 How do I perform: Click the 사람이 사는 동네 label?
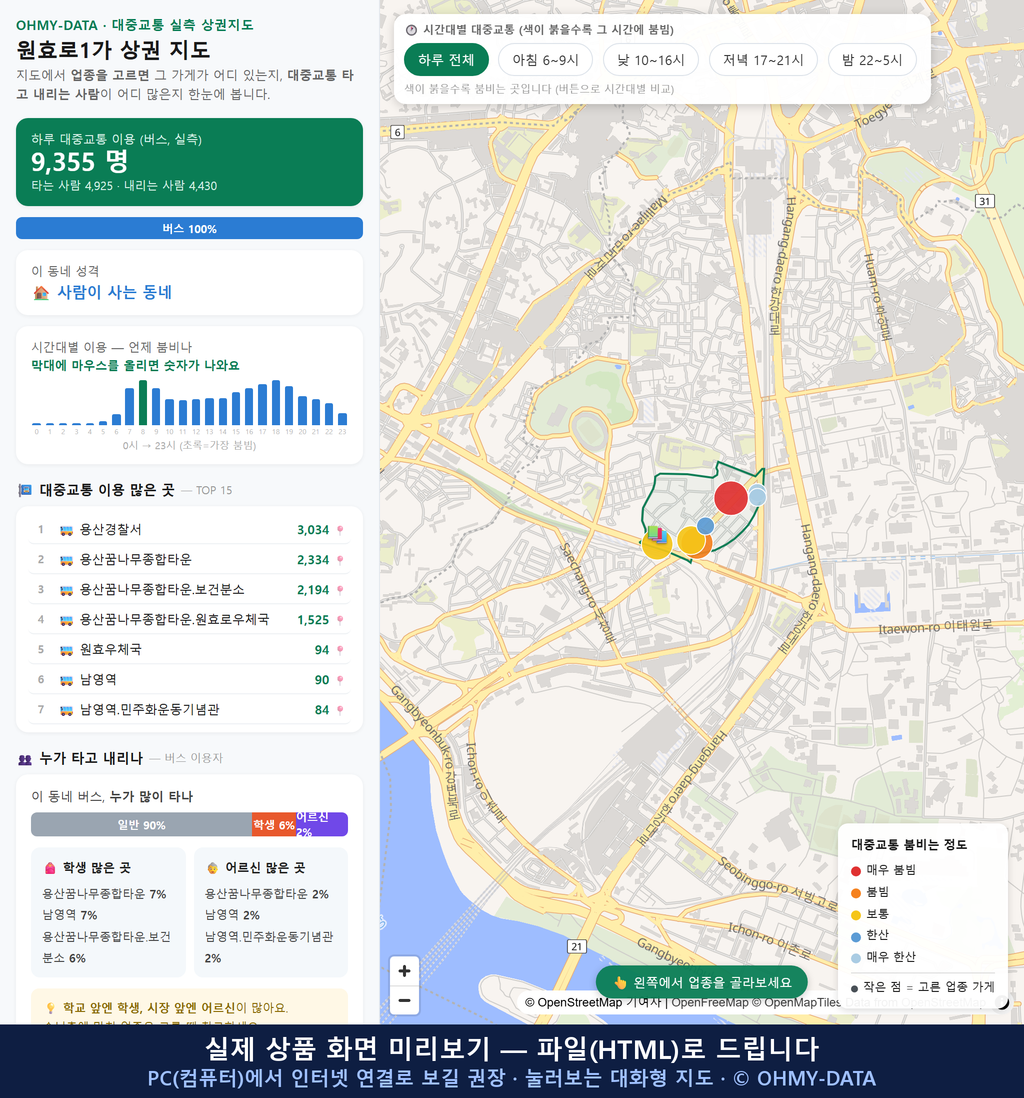(114, 293)
